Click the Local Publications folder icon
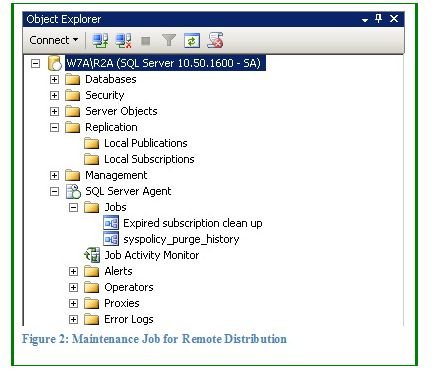Viewport: 446px width, 377px height. tap(92, 143)
